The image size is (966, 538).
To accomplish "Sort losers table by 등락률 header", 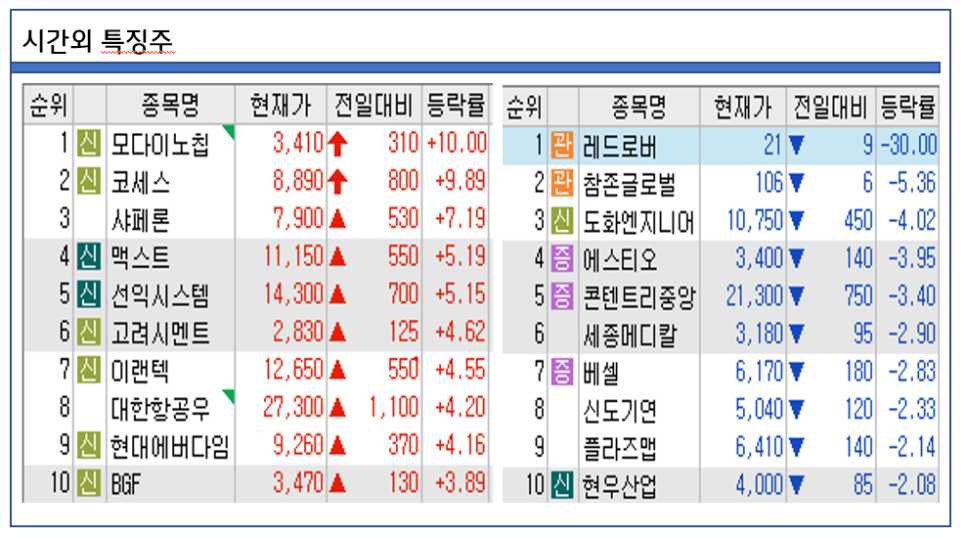I will tap(907, 107).
